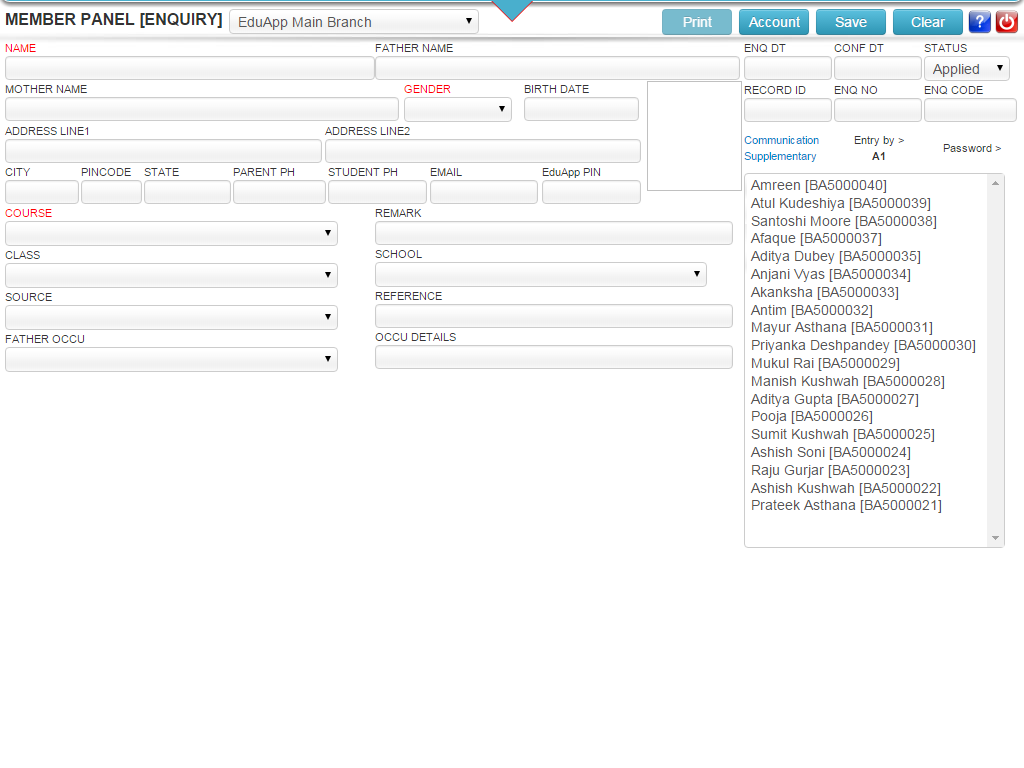Click the PINCODE input field
Image resolution: width=1024 pixels, height=768 pixels.
tap(111, 192)
